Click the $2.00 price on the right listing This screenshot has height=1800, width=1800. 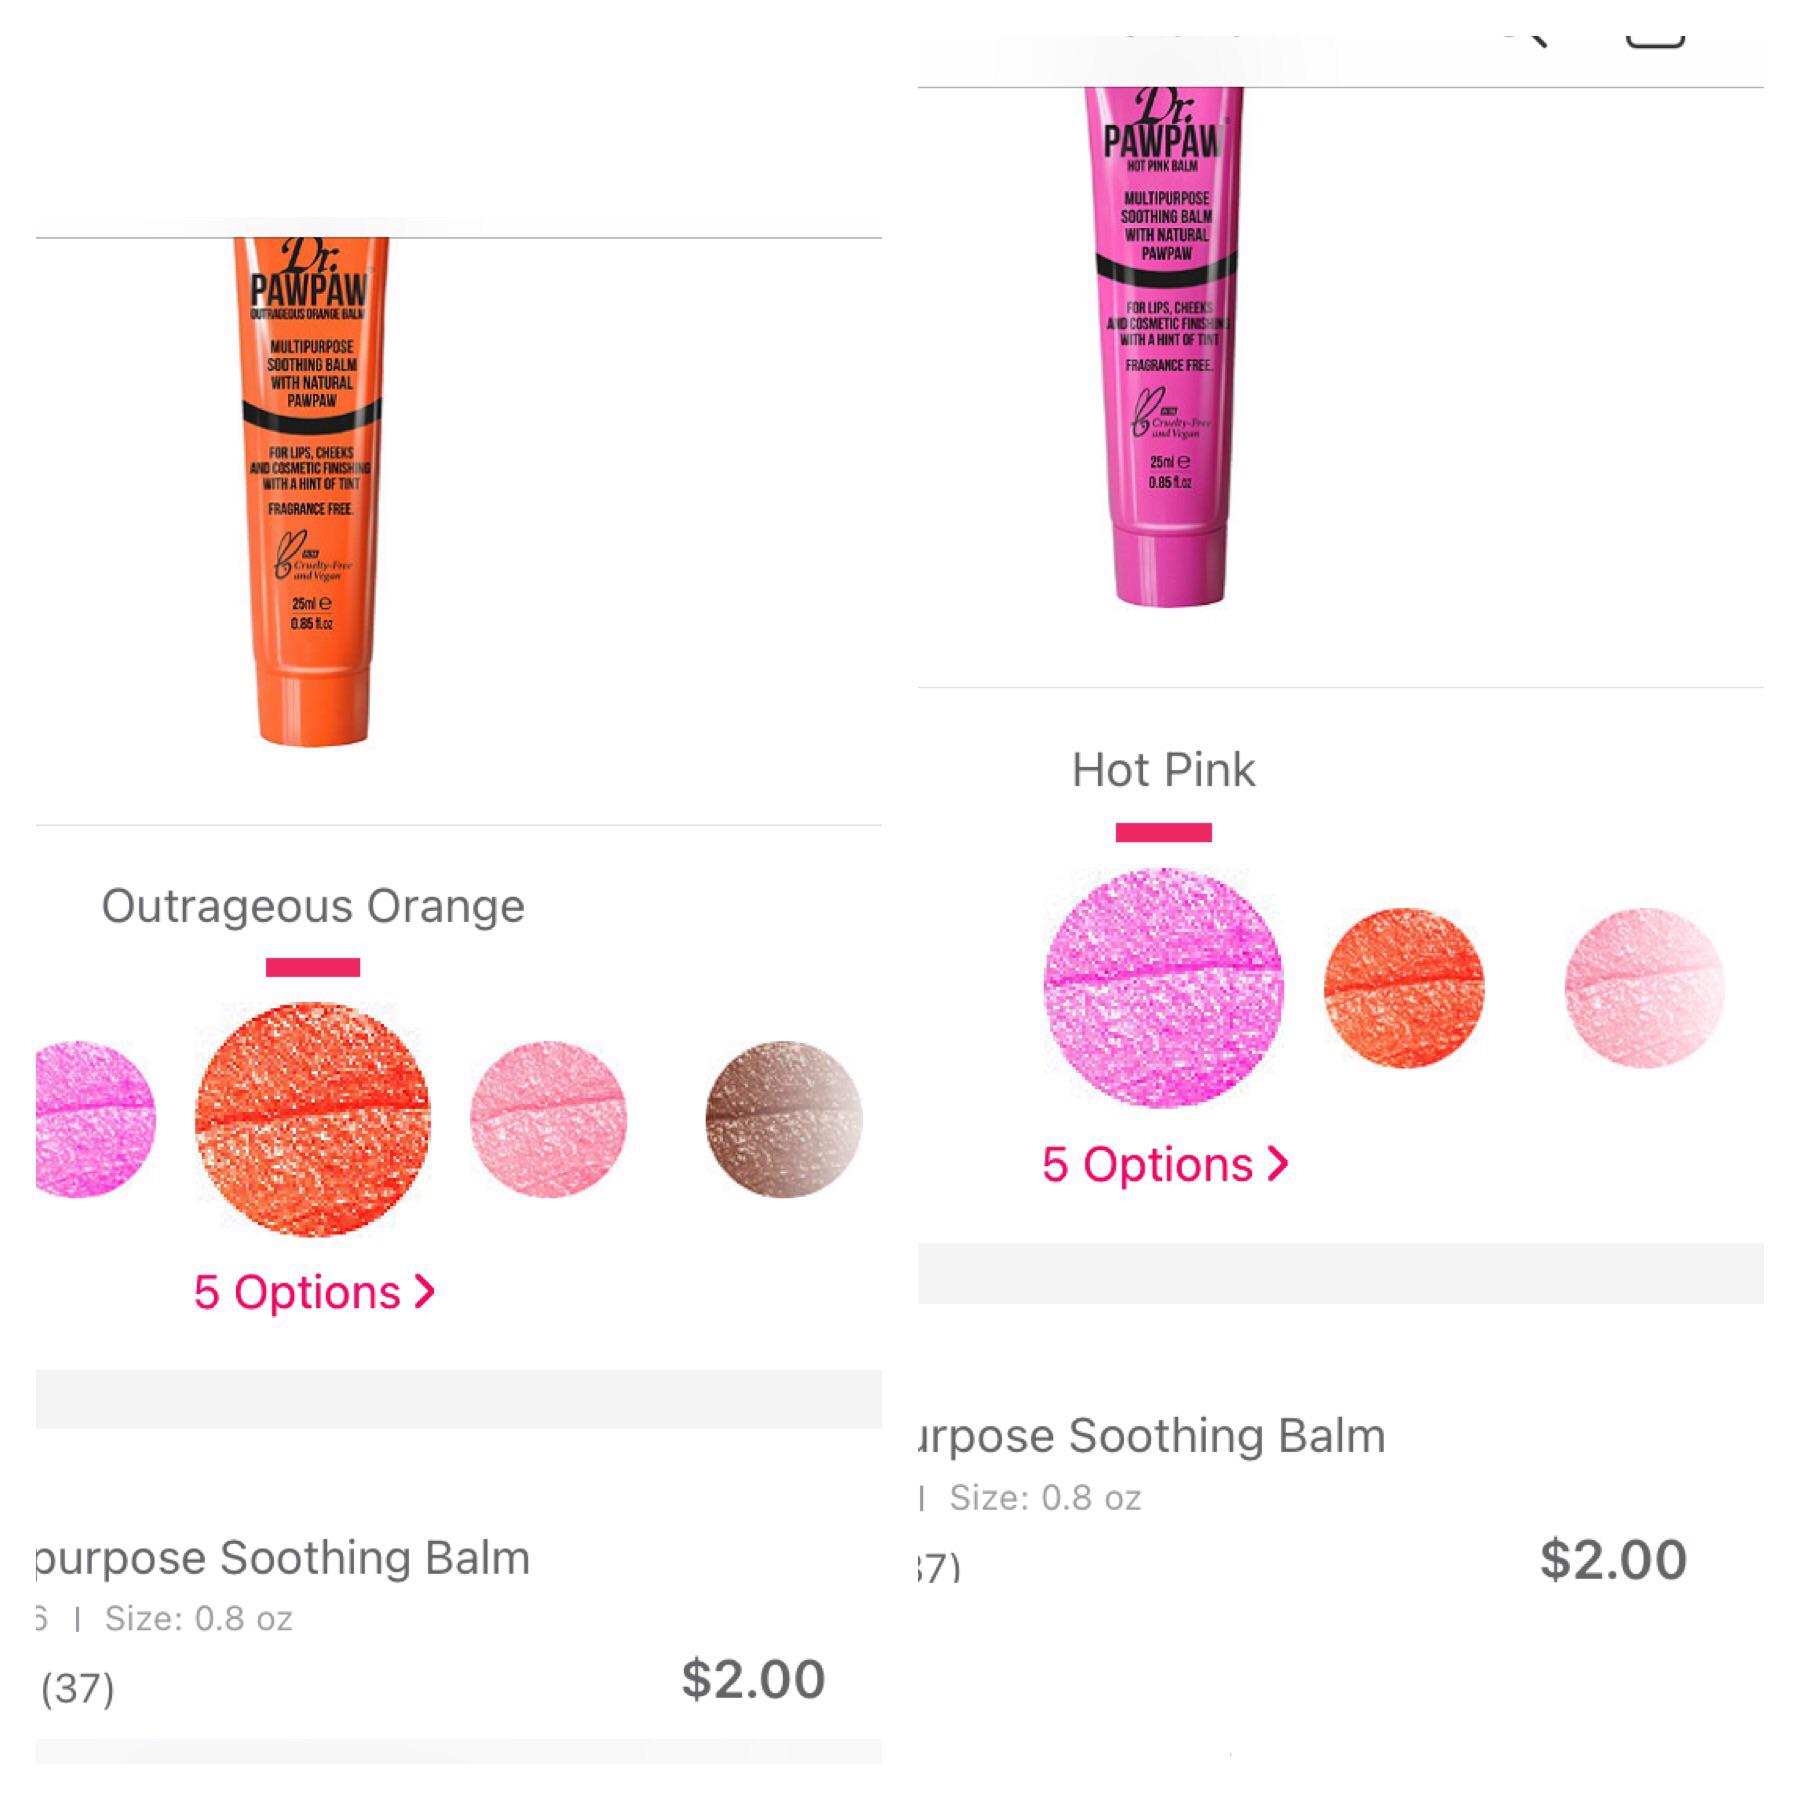(1613, 1559)
